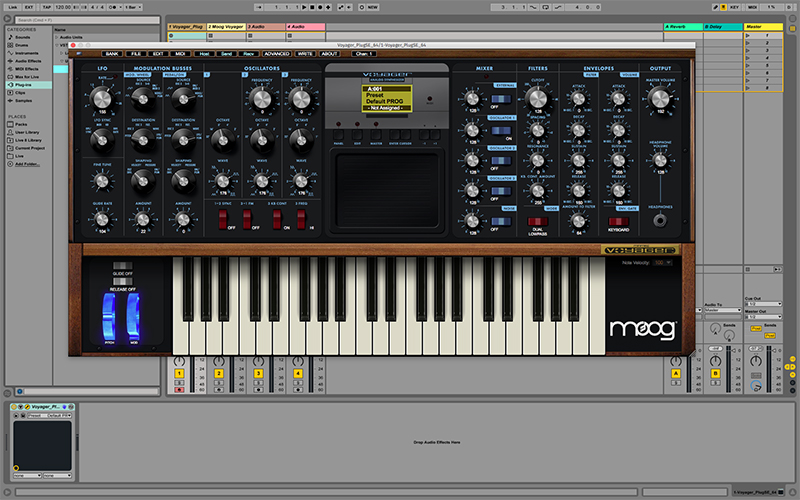Click the Follow arrow icon in transport
800x500 pixels.
259,7
